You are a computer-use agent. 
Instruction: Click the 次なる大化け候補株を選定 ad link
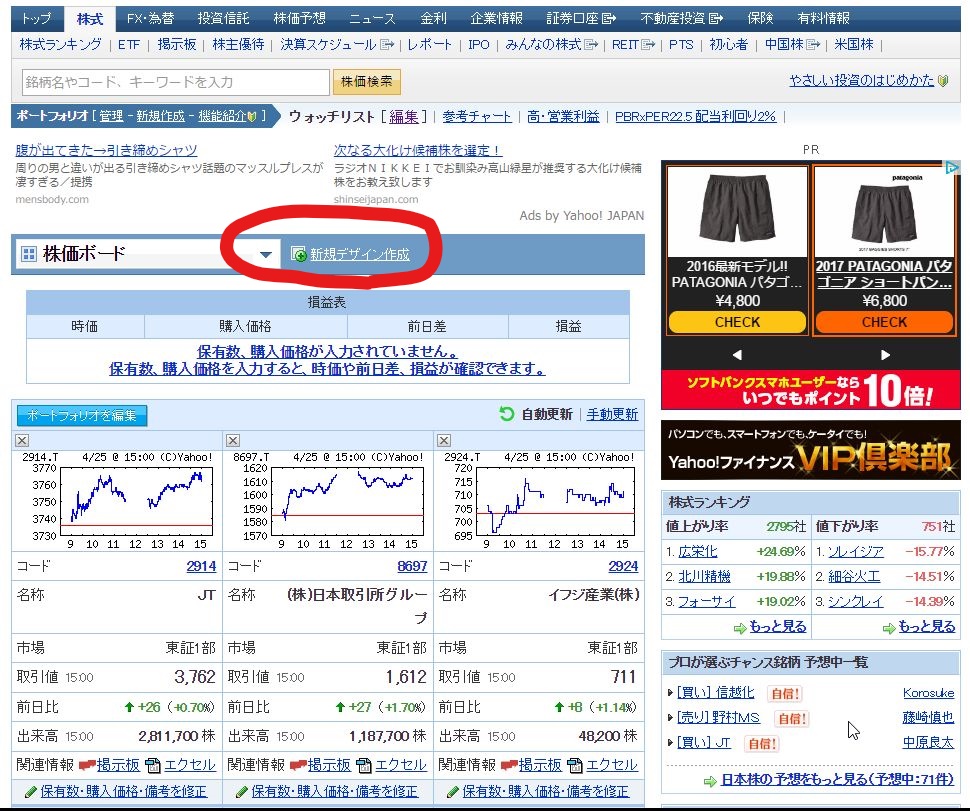(x=418, y=150)
